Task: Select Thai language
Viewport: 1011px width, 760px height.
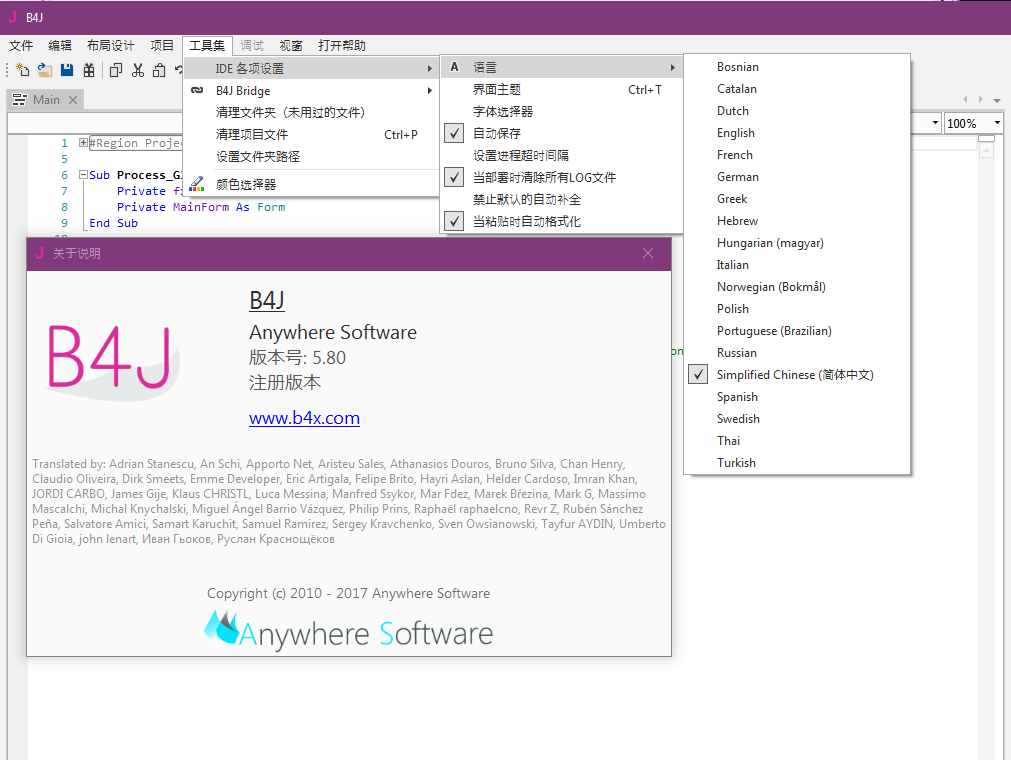Action: point(797,441)
